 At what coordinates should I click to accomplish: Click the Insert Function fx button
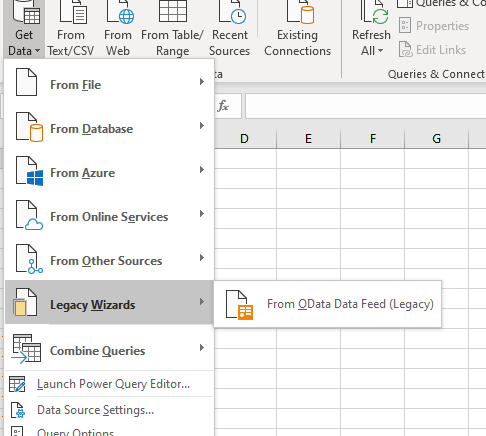(223, 106)
